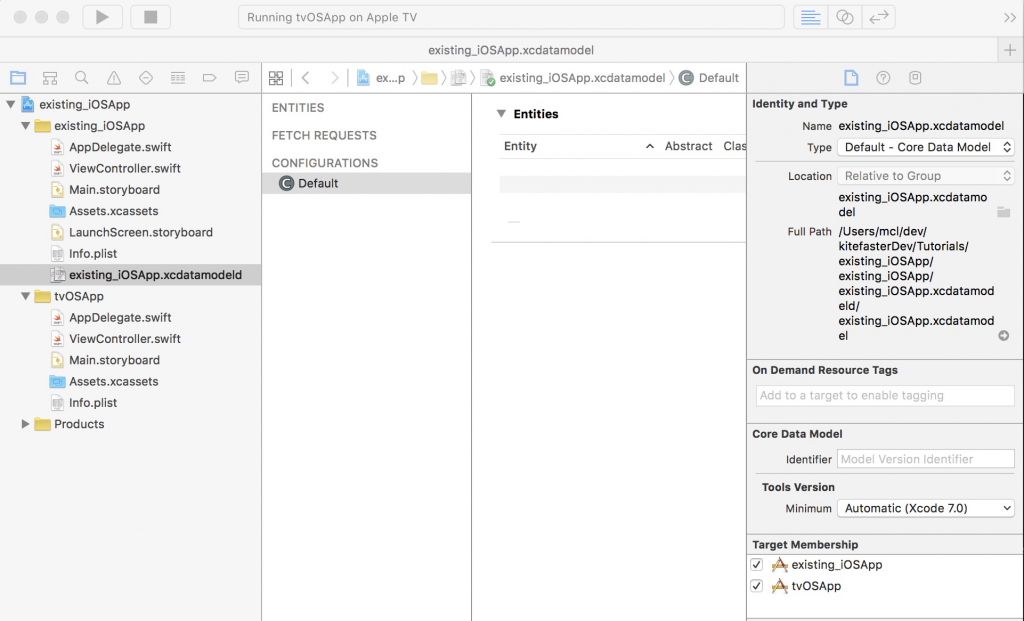Open the Type dropdown for Core Data Model
The width and height of the screenshot is (1024, 621).
click(x=925, y=148)
